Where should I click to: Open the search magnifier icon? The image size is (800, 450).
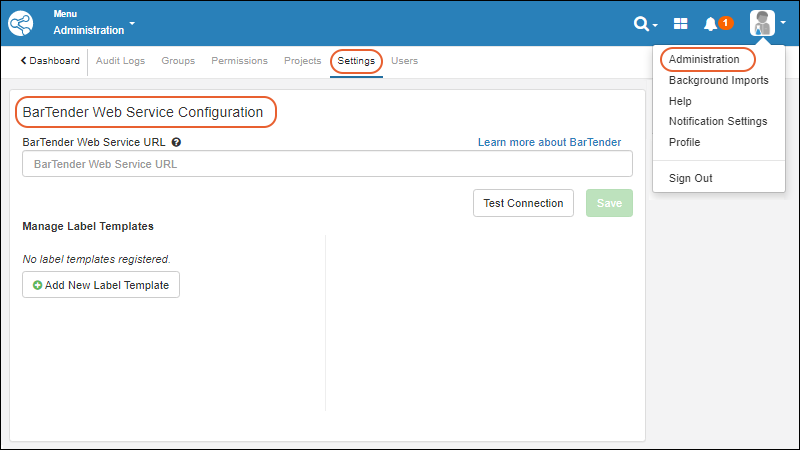pos(641,23)
